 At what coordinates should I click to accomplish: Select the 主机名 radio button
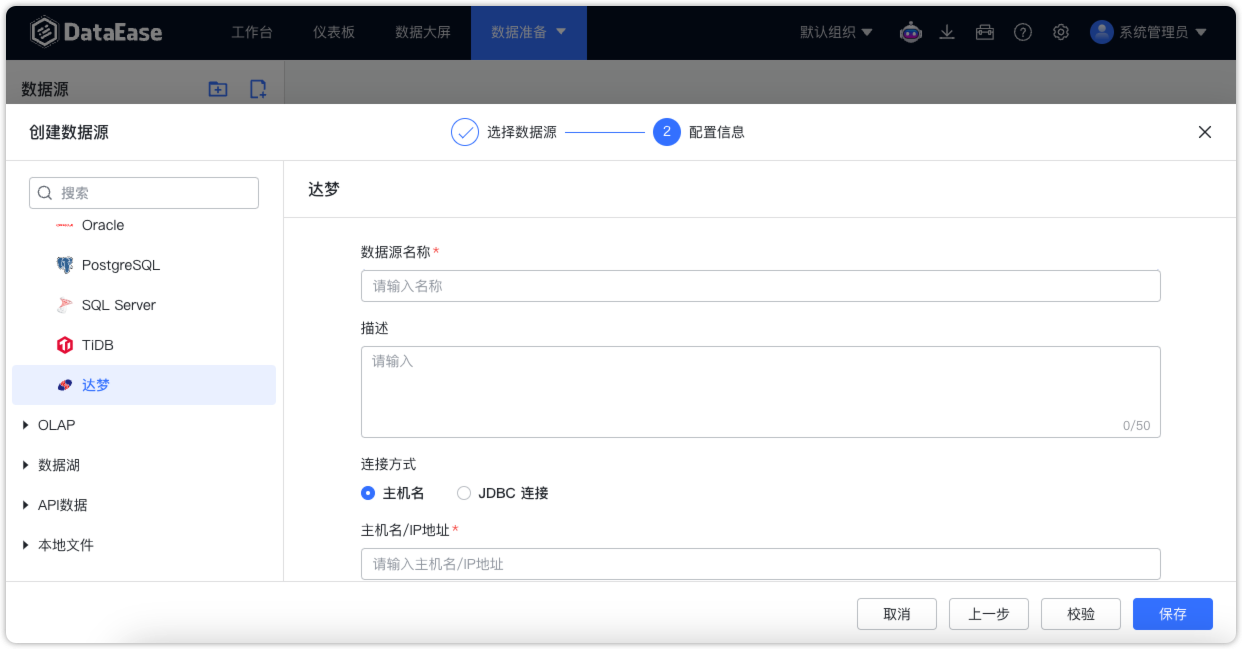click(x=367, y=492)
